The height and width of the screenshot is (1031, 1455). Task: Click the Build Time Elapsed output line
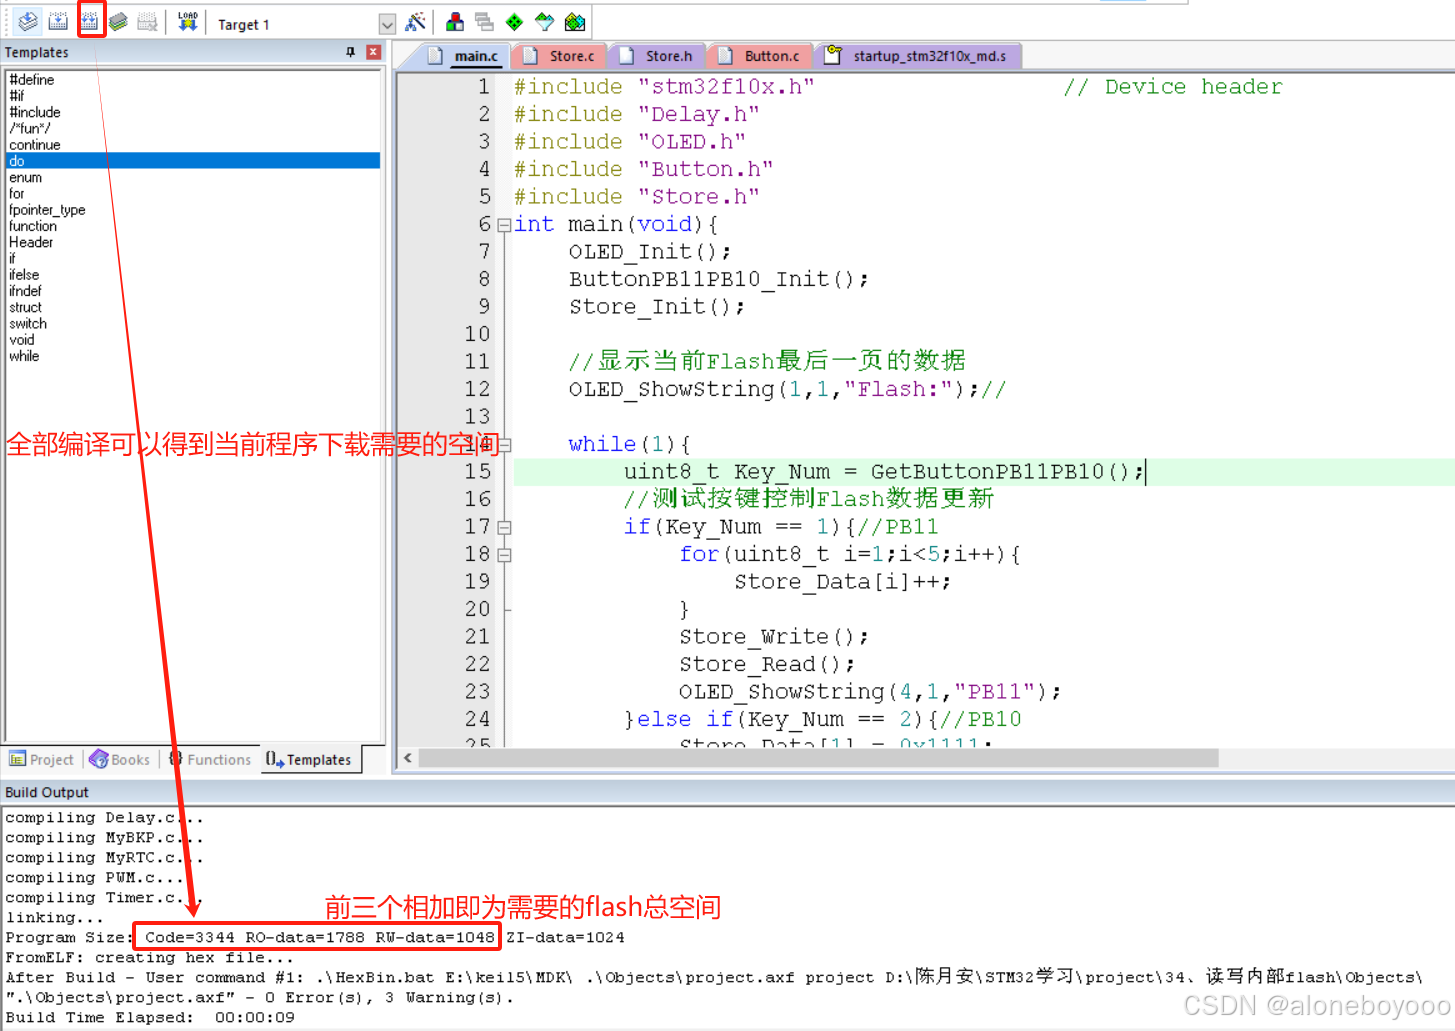click(x=150, y=1018)
